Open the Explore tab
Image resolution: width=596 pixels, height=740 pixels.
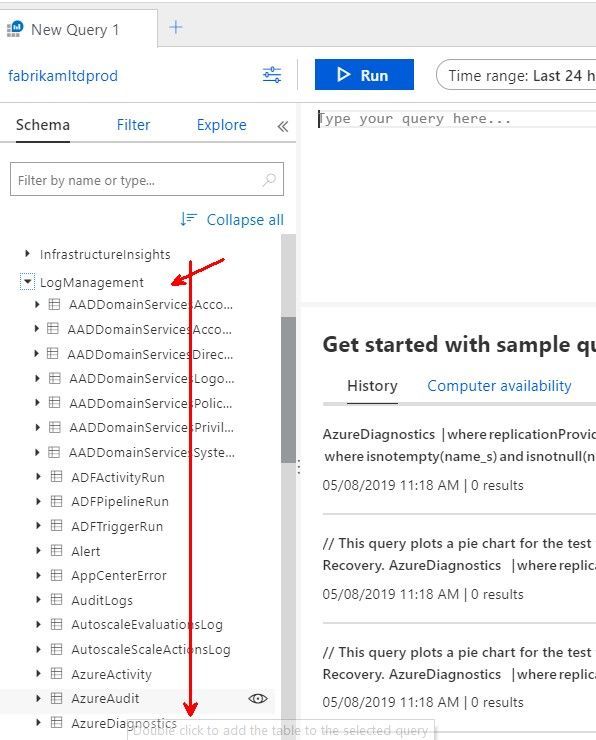click(x=221, y=125)
